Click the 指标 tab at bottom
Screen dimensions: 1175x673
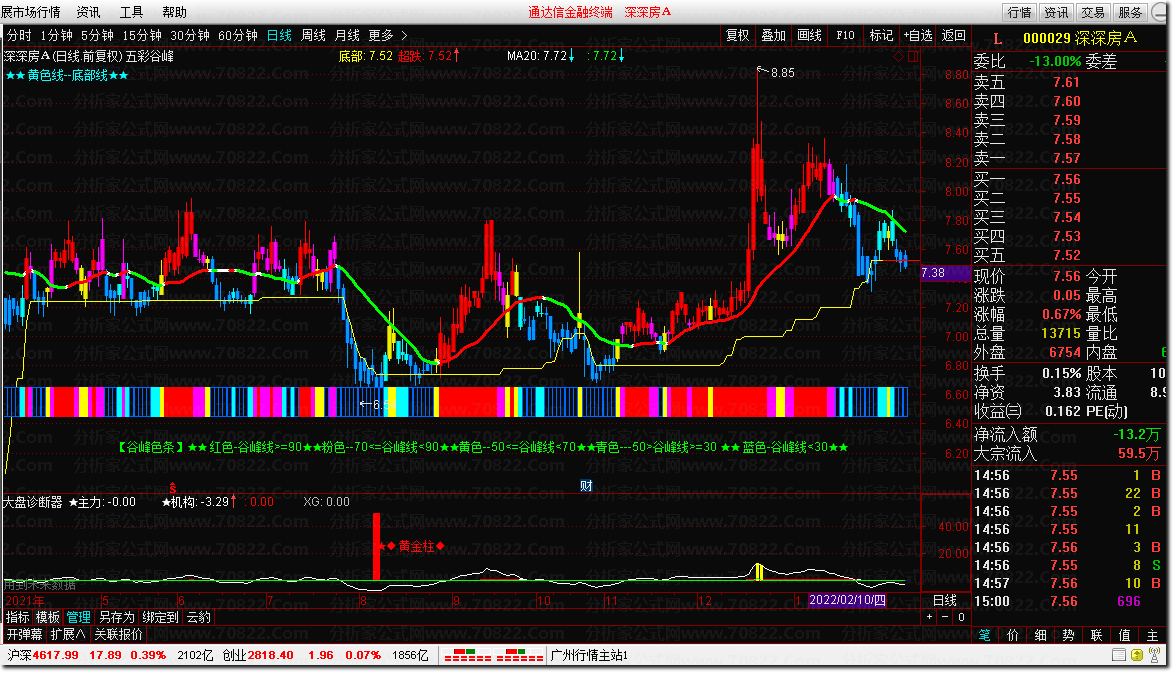(x=17, y=617)
